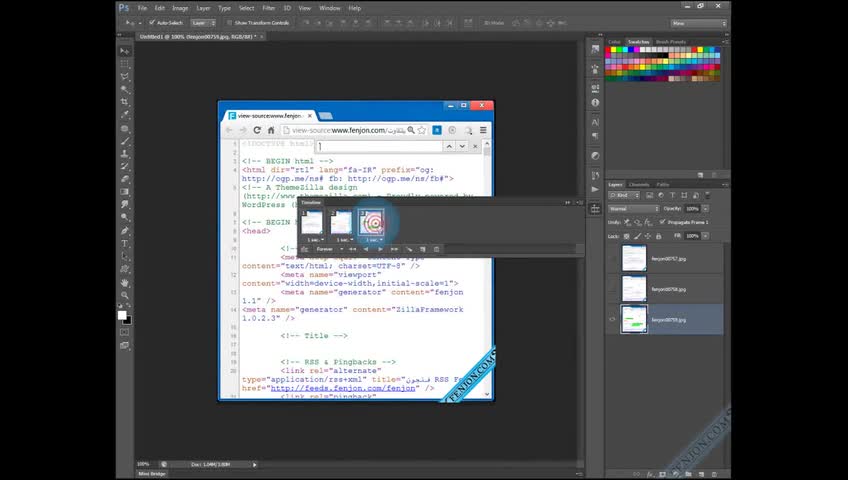Enable Show Transform Controls checkbox
The height and width of the screenshot is (480, 848).
(x=229, y=23)
